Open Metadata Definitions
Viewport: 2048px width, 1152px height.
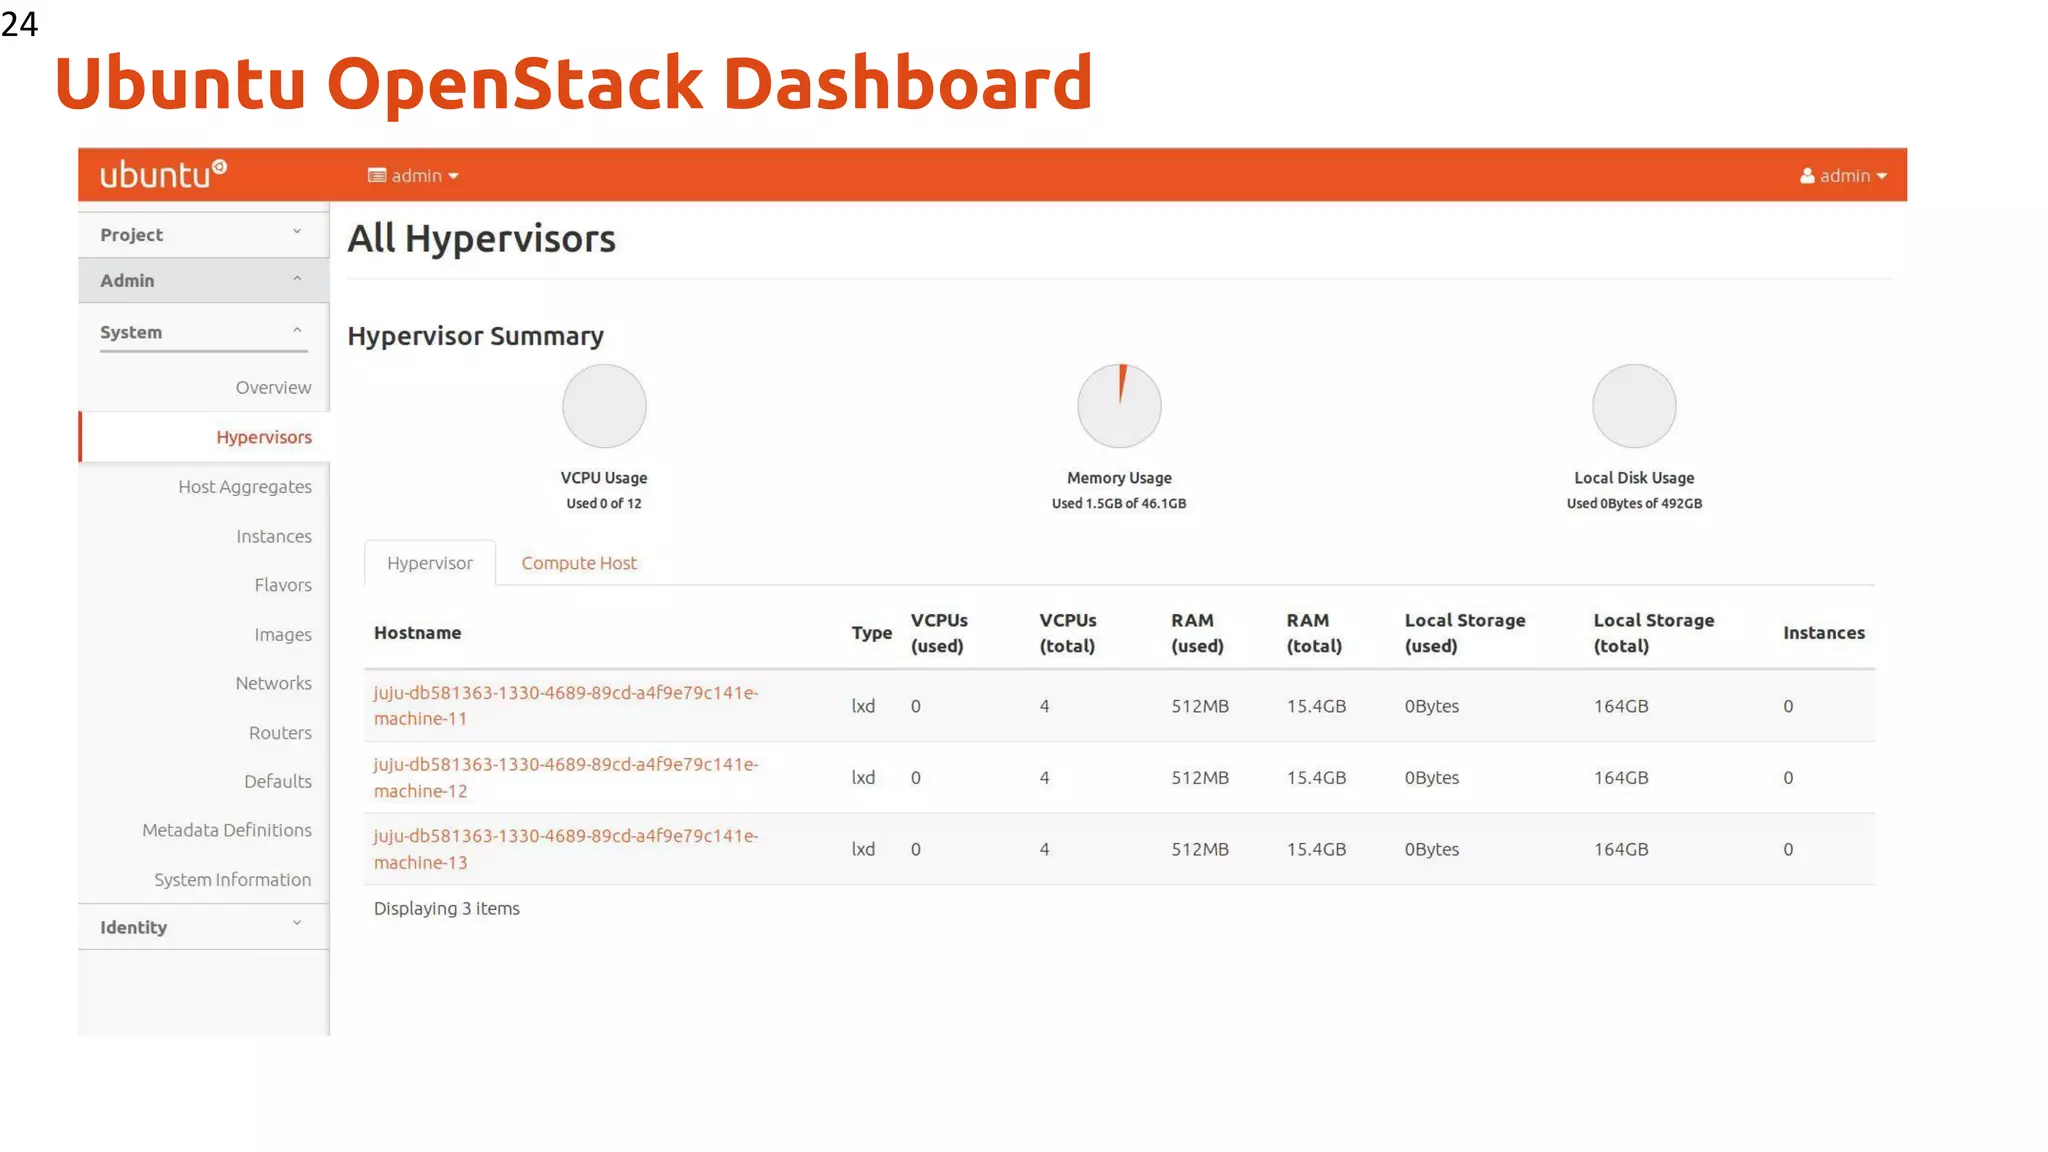click(x=227, y=830)
